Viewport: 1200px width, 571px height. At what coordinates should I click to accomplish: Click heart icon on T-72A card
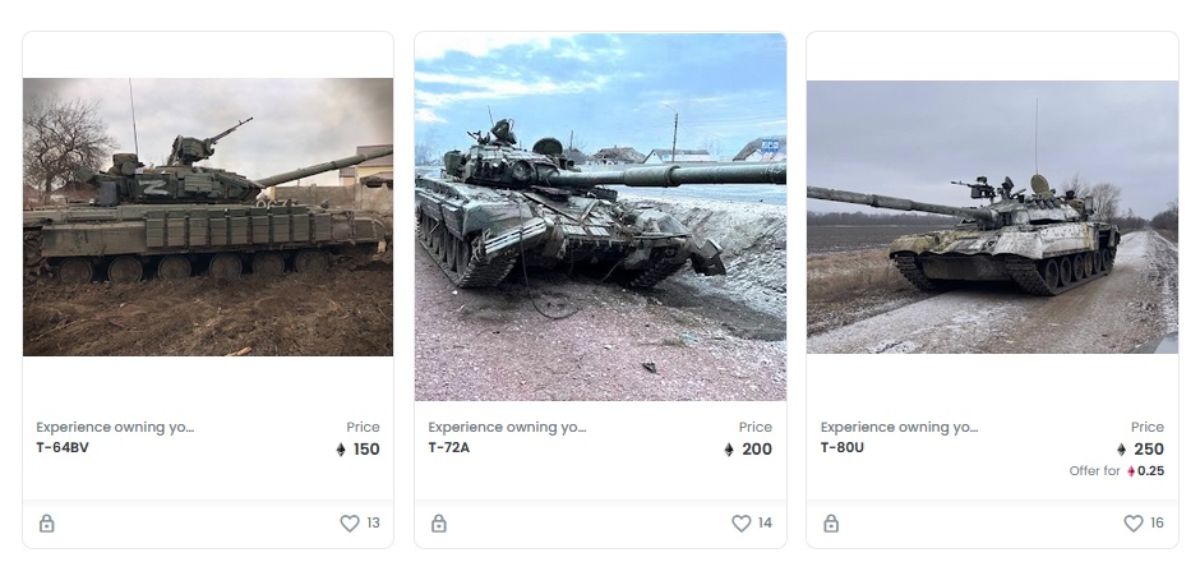741,523
